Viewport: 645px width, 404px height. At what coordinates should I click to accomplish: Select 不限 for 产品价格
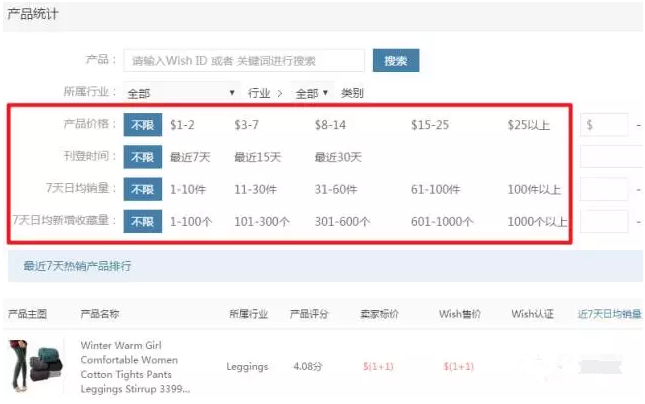[143, 125]
